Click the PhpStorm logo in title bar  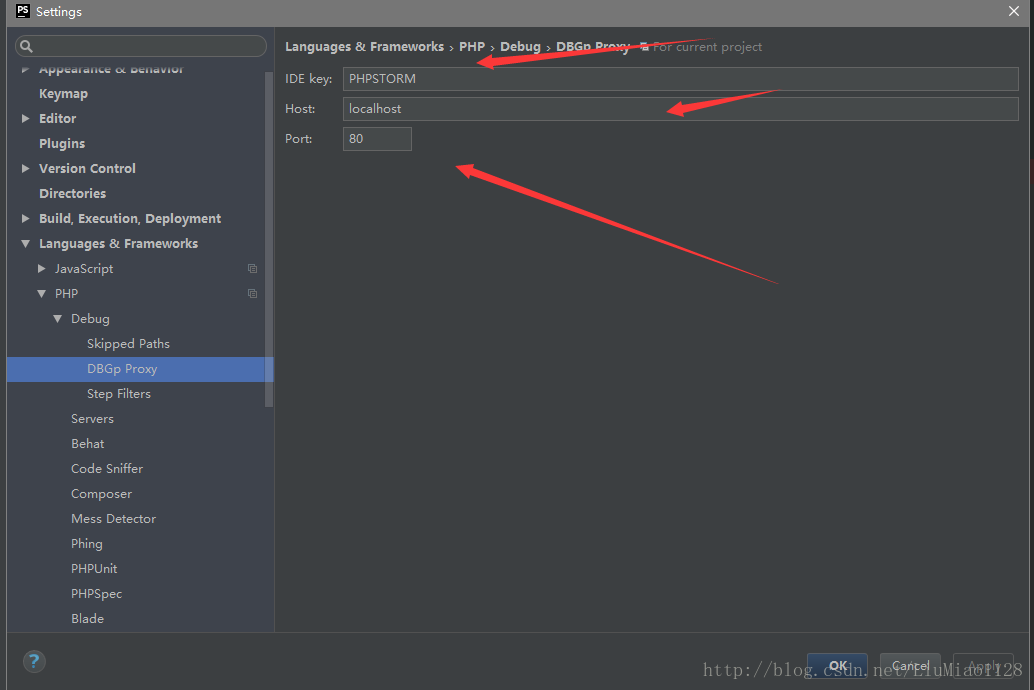(22, 11)
